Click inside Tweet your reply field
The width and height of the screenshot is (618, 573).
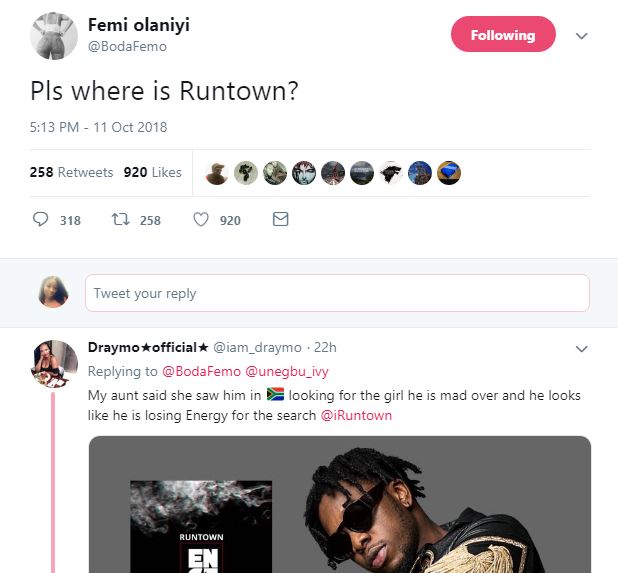coord(337,293)
